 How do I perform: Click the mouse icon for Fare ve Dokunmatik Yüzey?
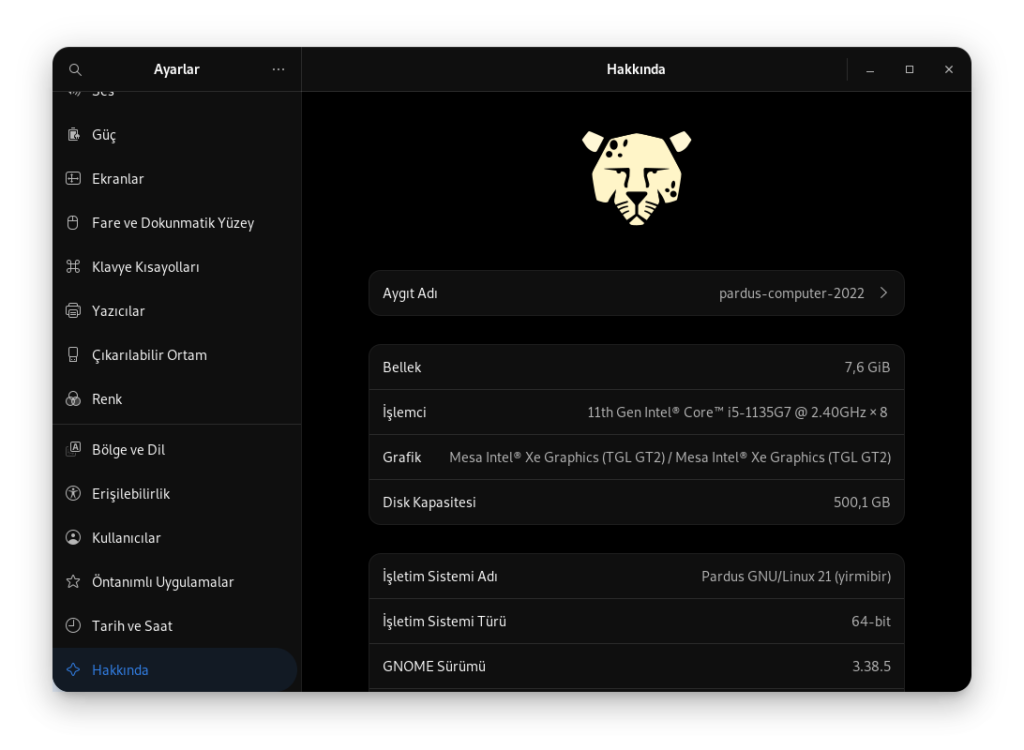click(73, 223)
